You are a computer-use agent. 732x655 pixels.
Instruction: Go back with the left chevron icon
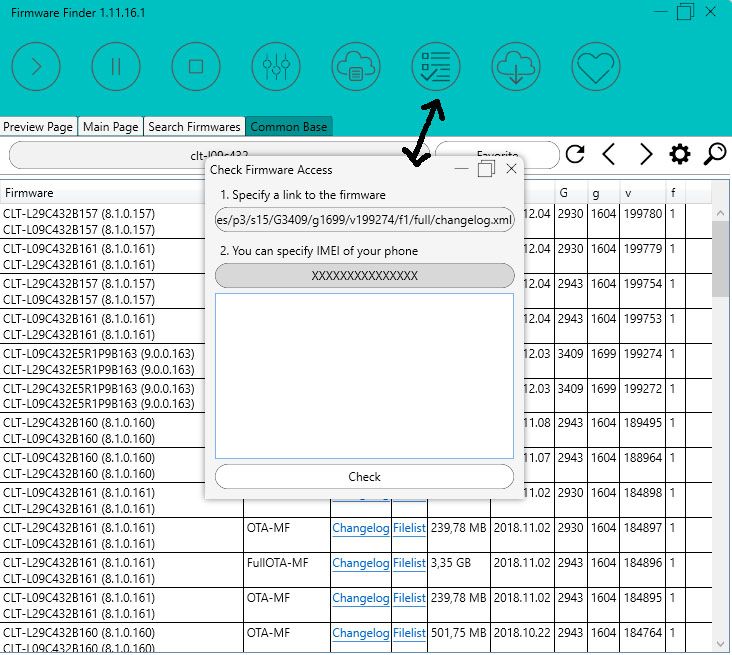(x=609, y=154)
